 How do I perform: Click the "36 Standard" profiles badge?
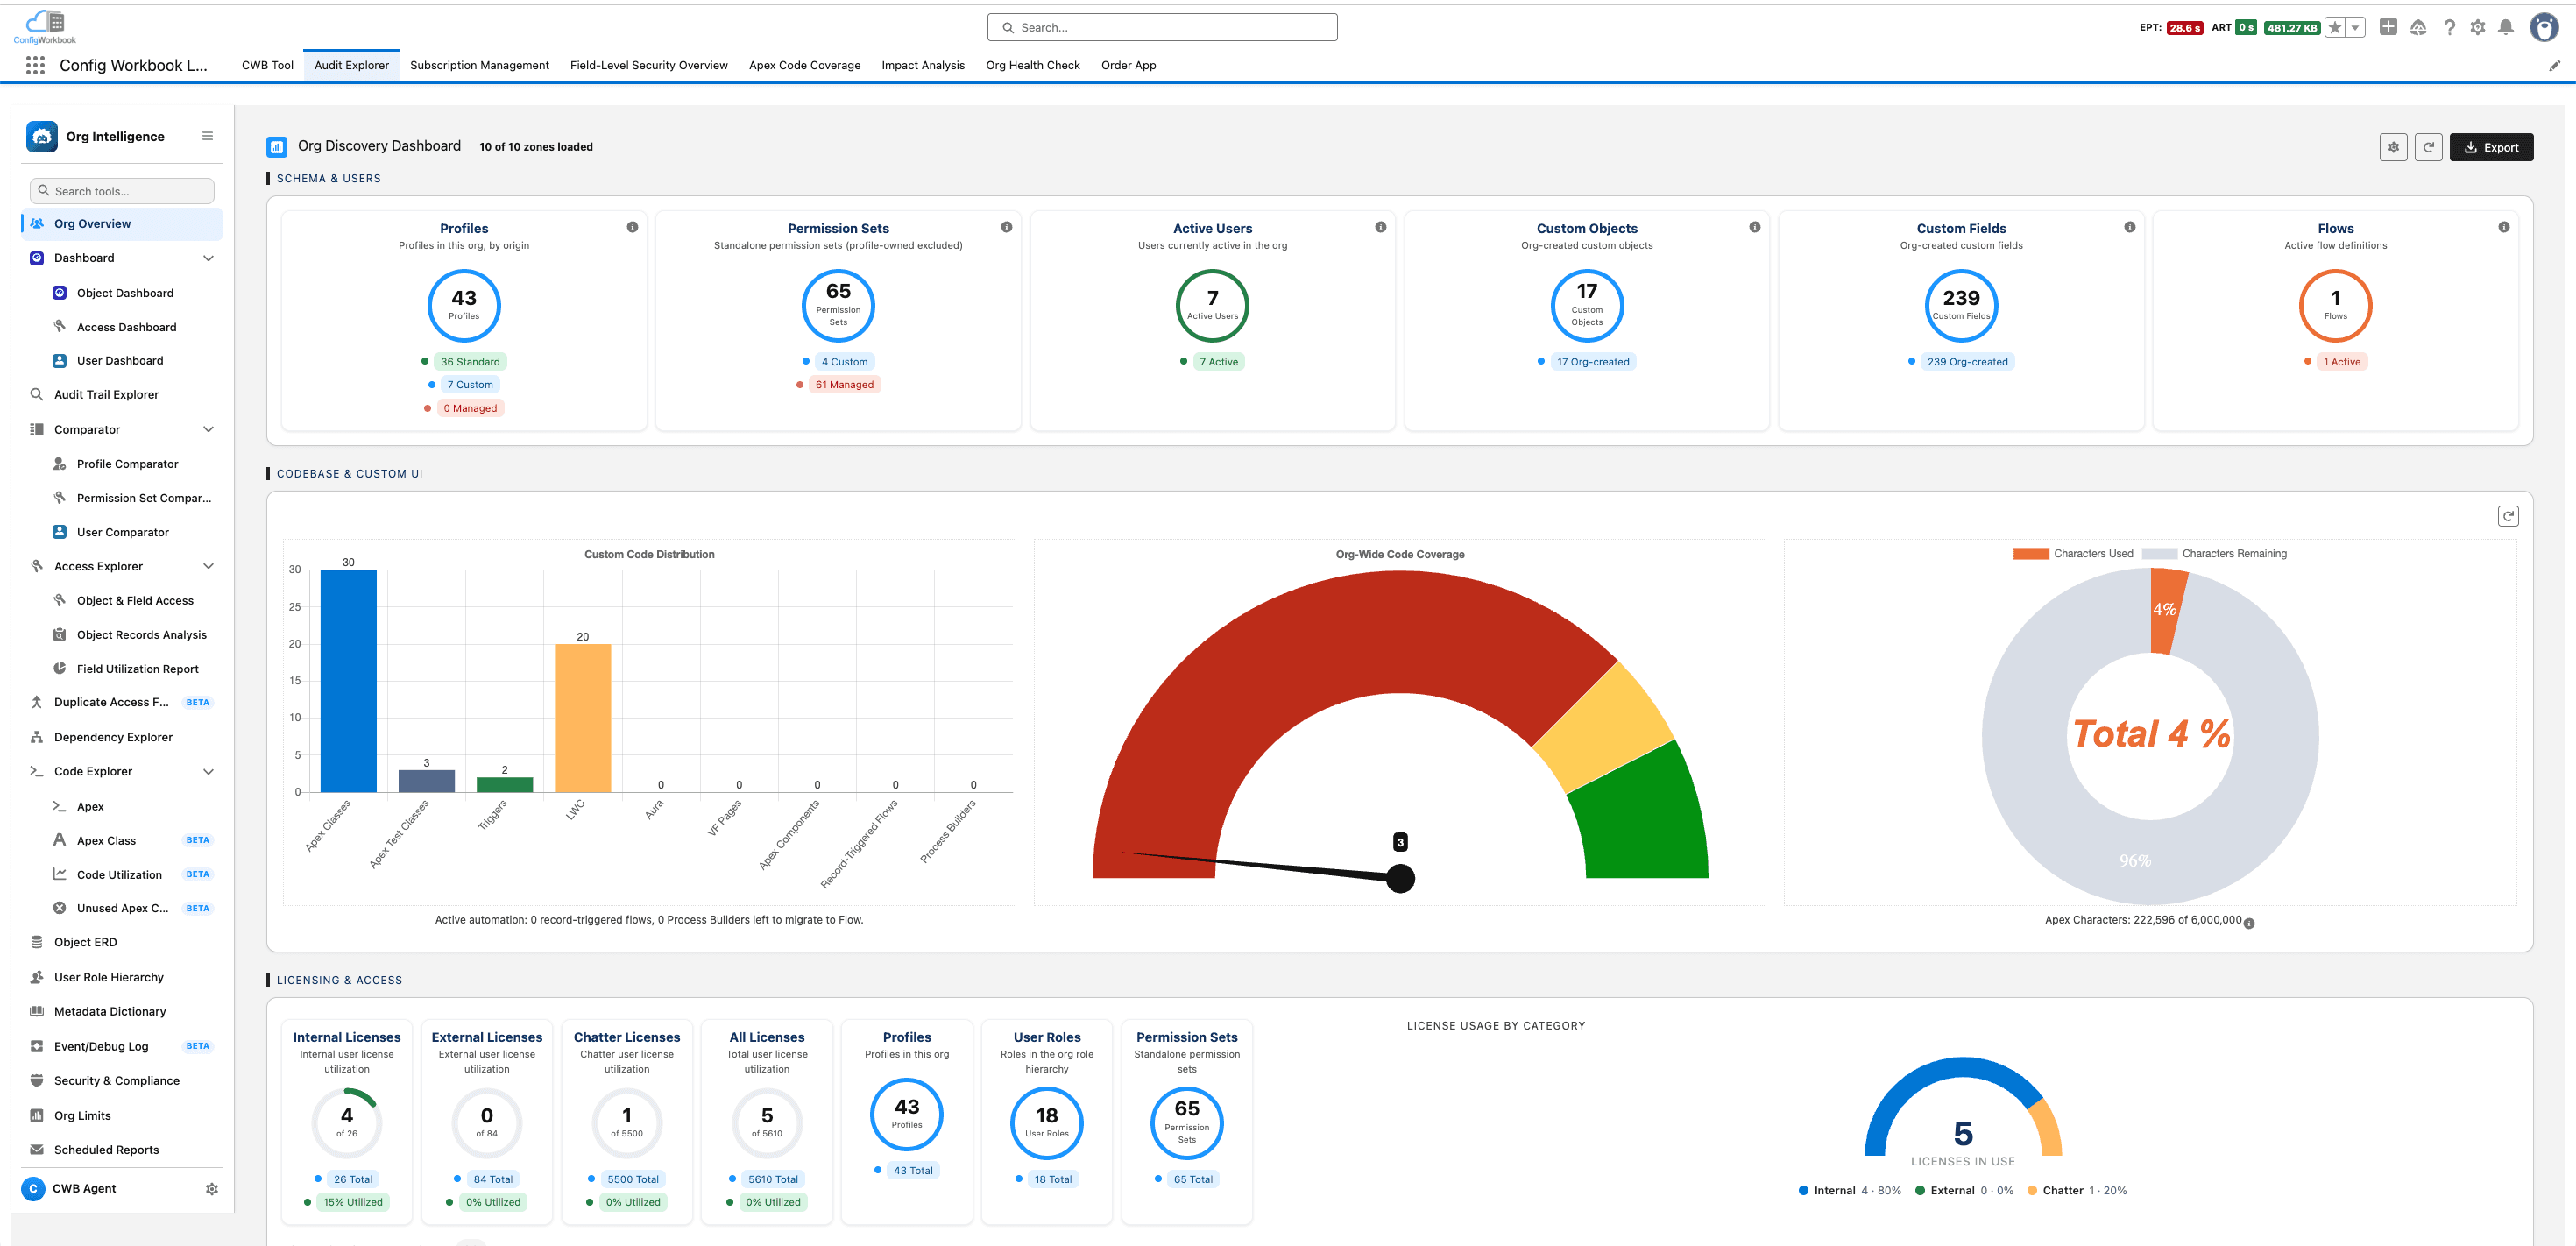470,362
